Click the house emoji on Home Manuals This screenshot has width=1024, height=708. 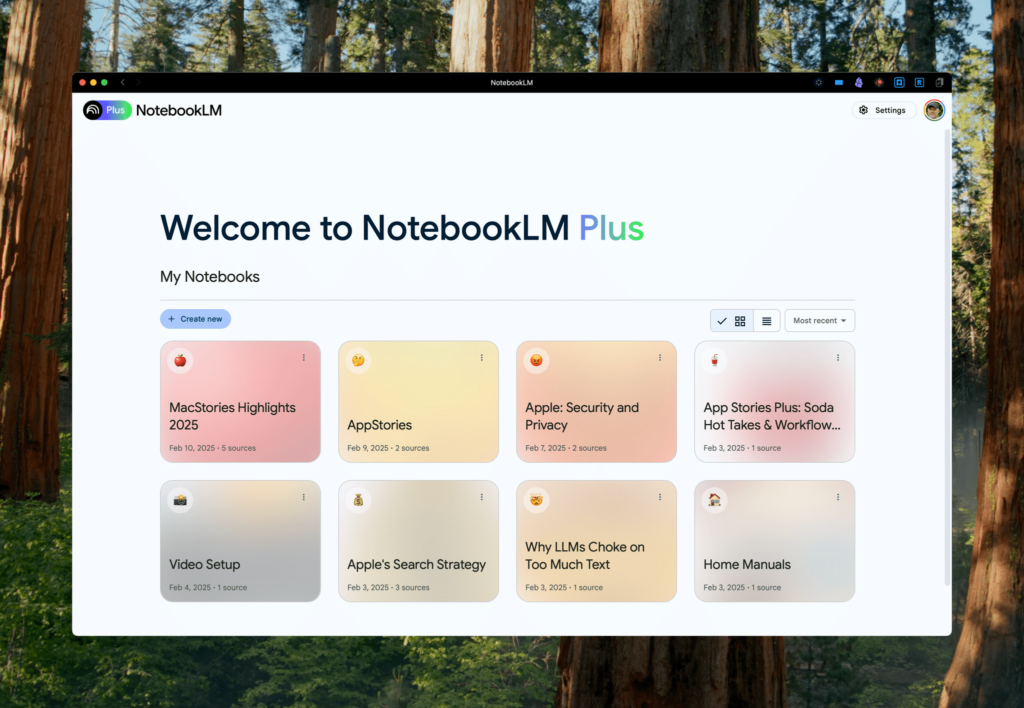714,500
